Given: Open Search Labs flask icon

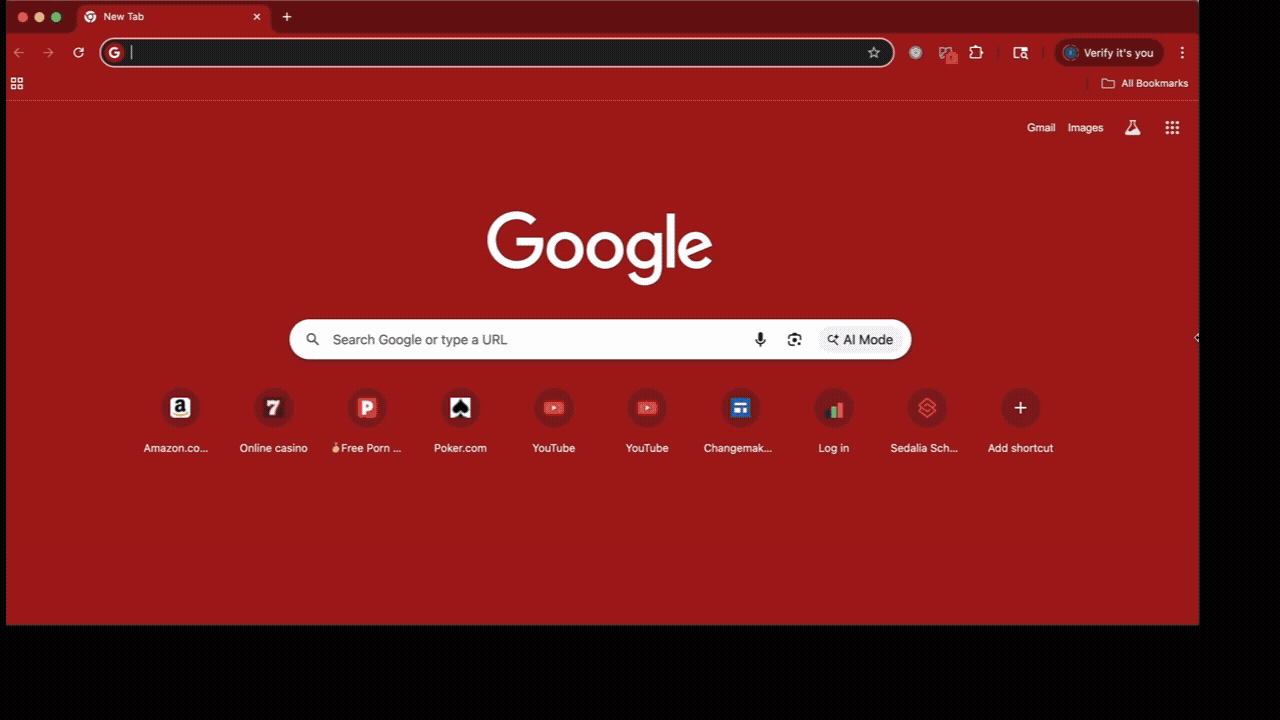Looking at the screenshot, I should [x=1132, y=127].
